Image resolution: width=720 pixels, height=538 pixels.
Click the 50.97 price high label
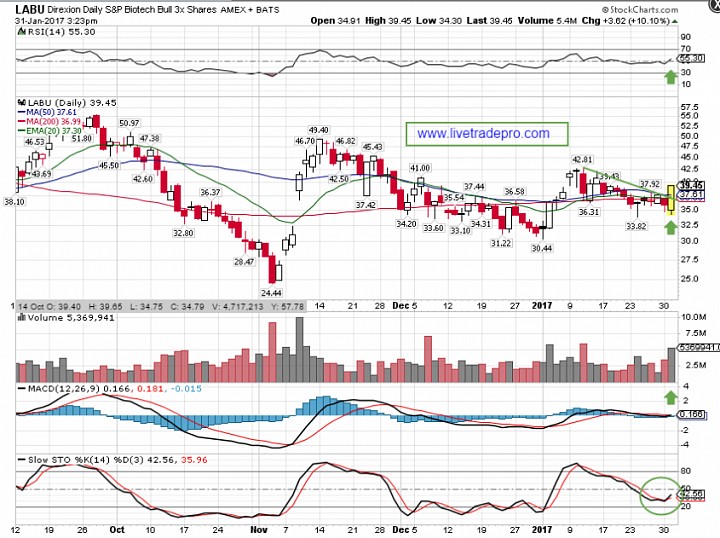click(129, 123)
